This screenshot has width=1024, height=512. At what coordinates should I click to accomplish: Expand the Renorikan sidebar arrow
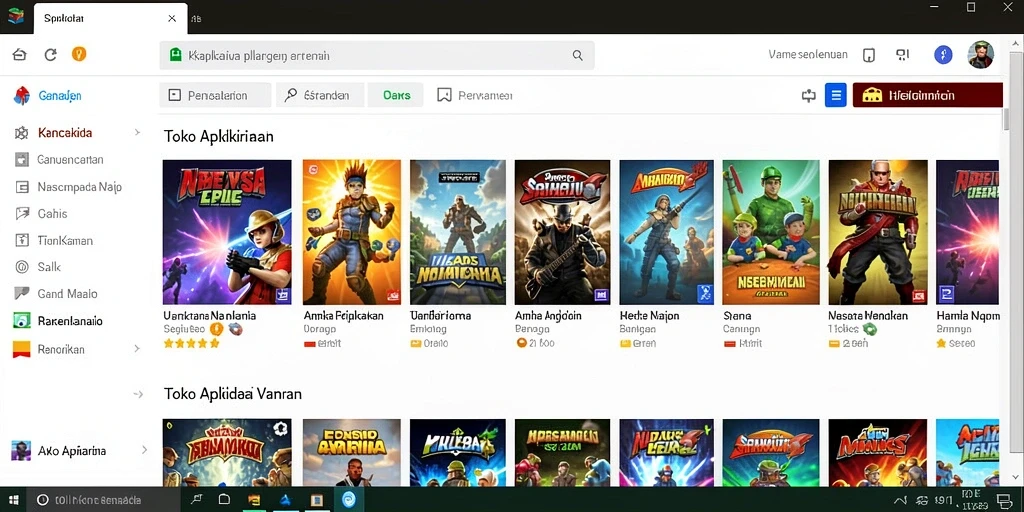tap(137, 349)
